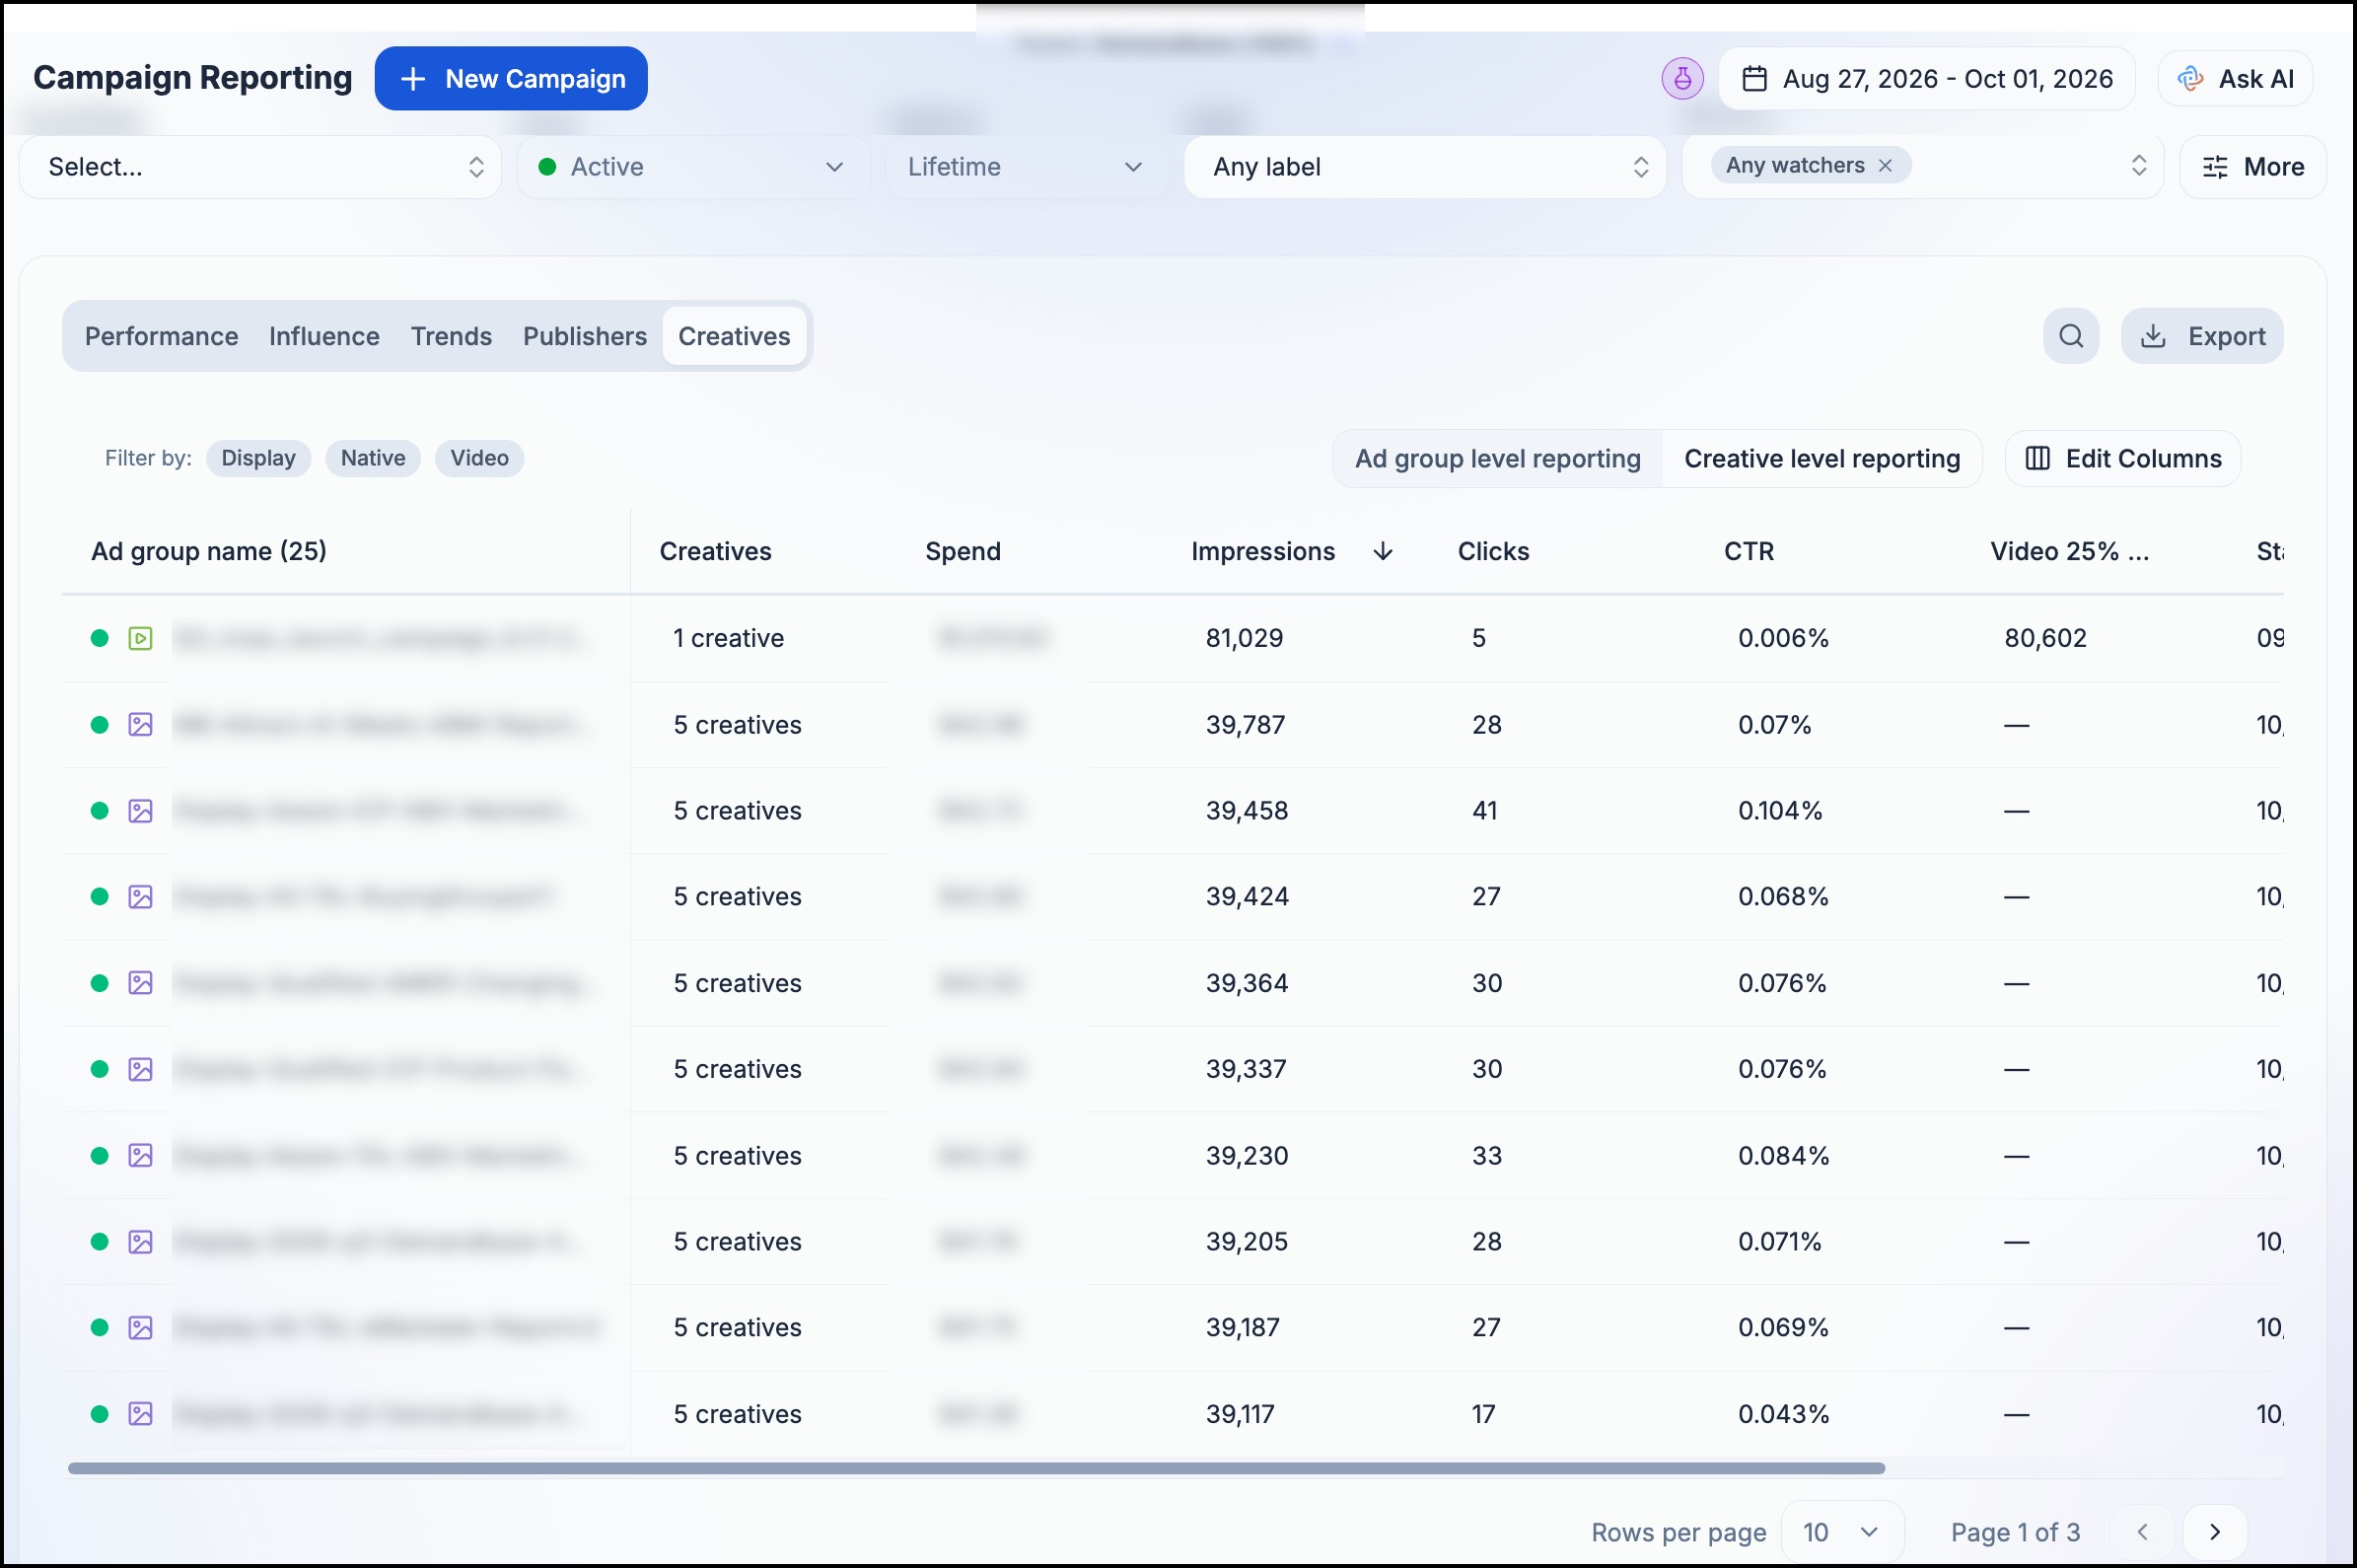Click the image type icon in 39,230 row
This screenshot has height=1568, width=2357.
[140, 1156]
